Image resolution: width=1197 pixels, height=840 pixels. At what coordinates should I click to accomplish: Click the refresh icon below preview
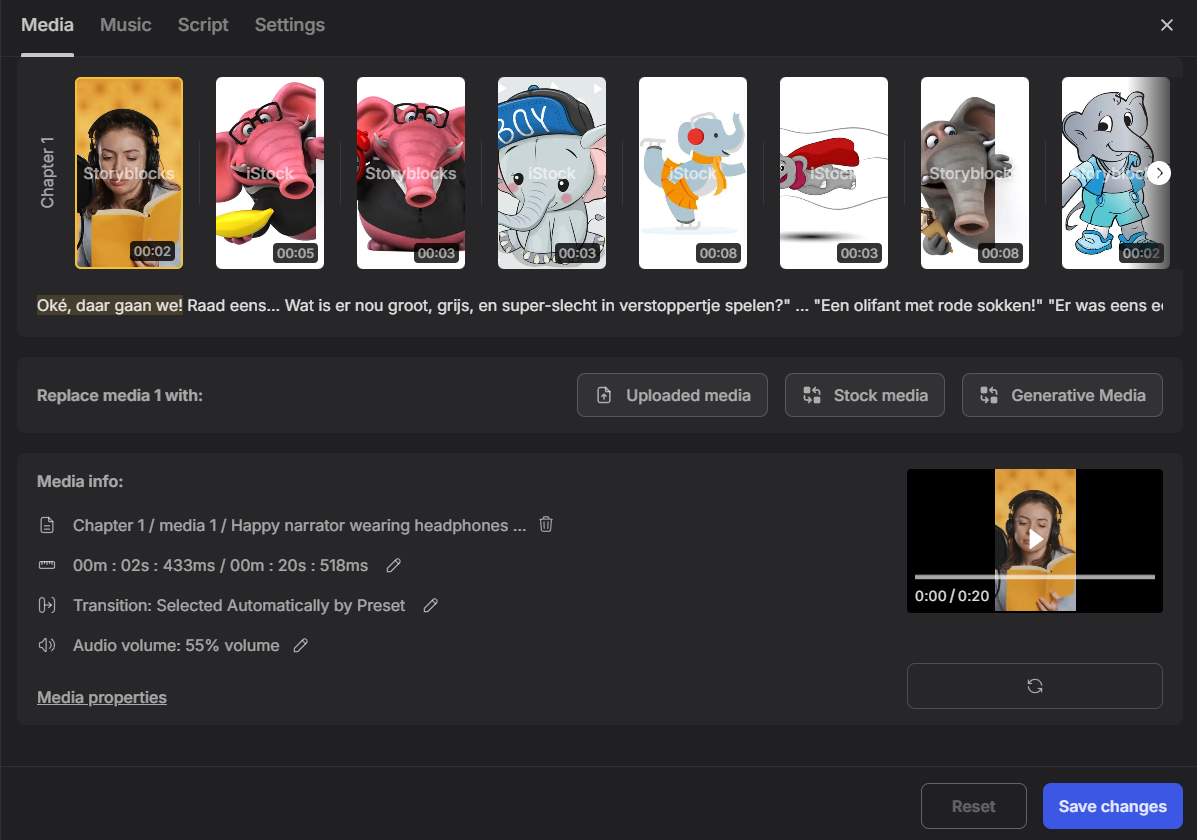point(1034,686)
